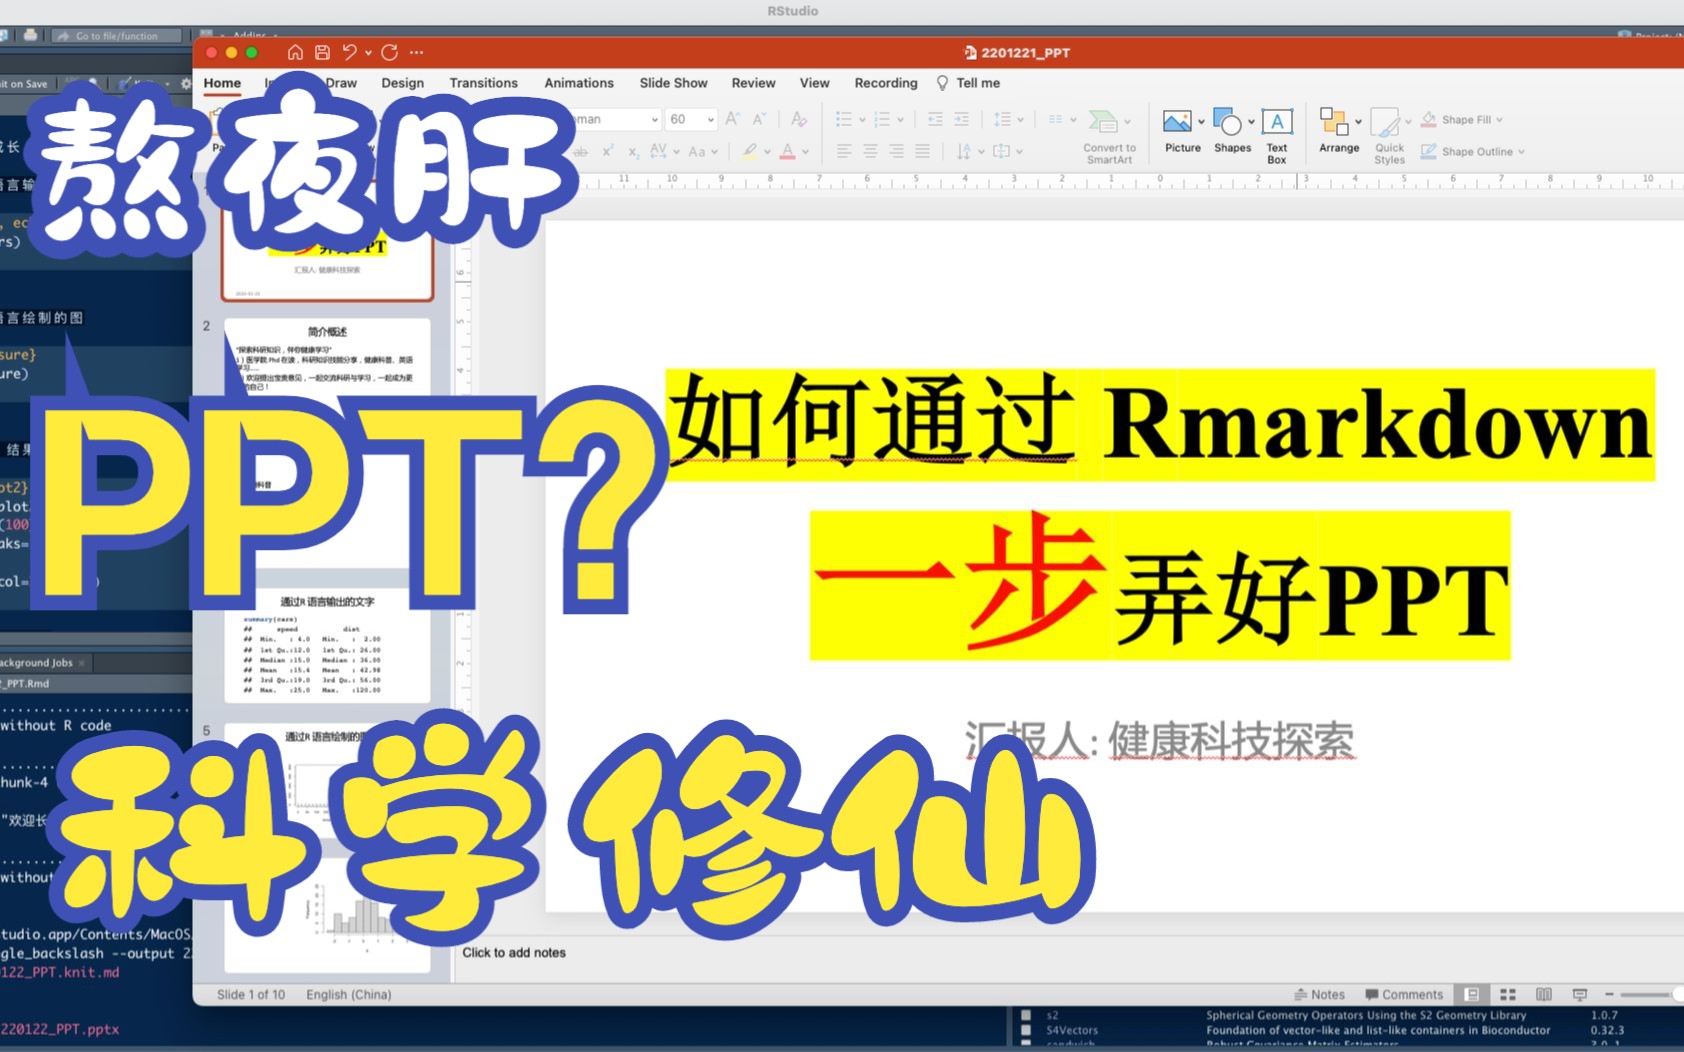Switch to Slide Sorter view
This screenshot has width=1684, height=1052.
click(x=1508, y=994)
